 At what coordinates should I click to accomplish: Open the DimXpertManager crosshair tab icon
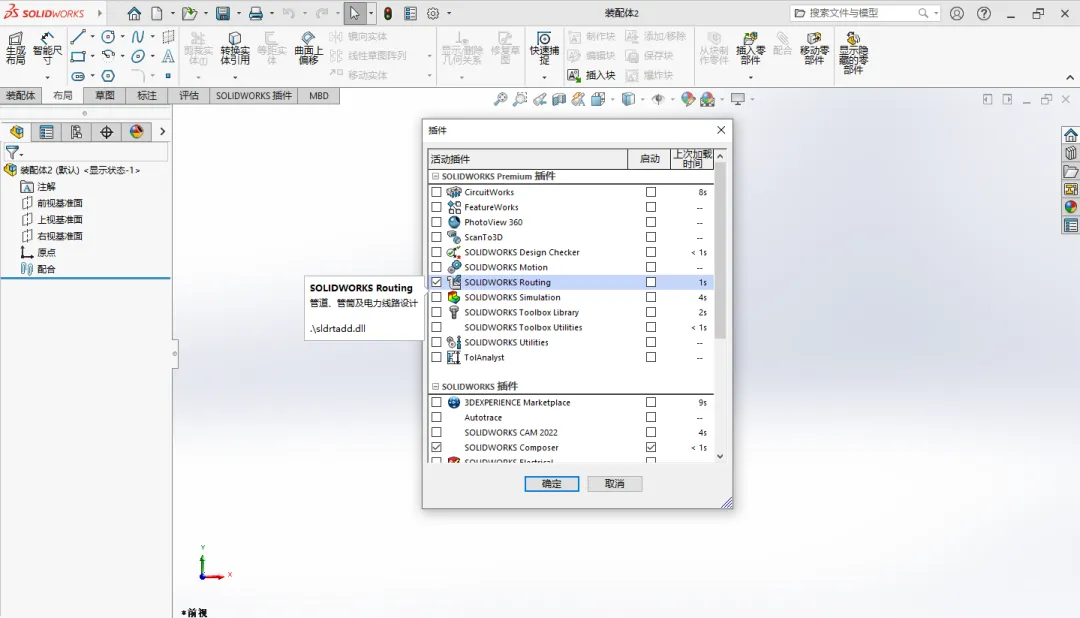(106, 132)
